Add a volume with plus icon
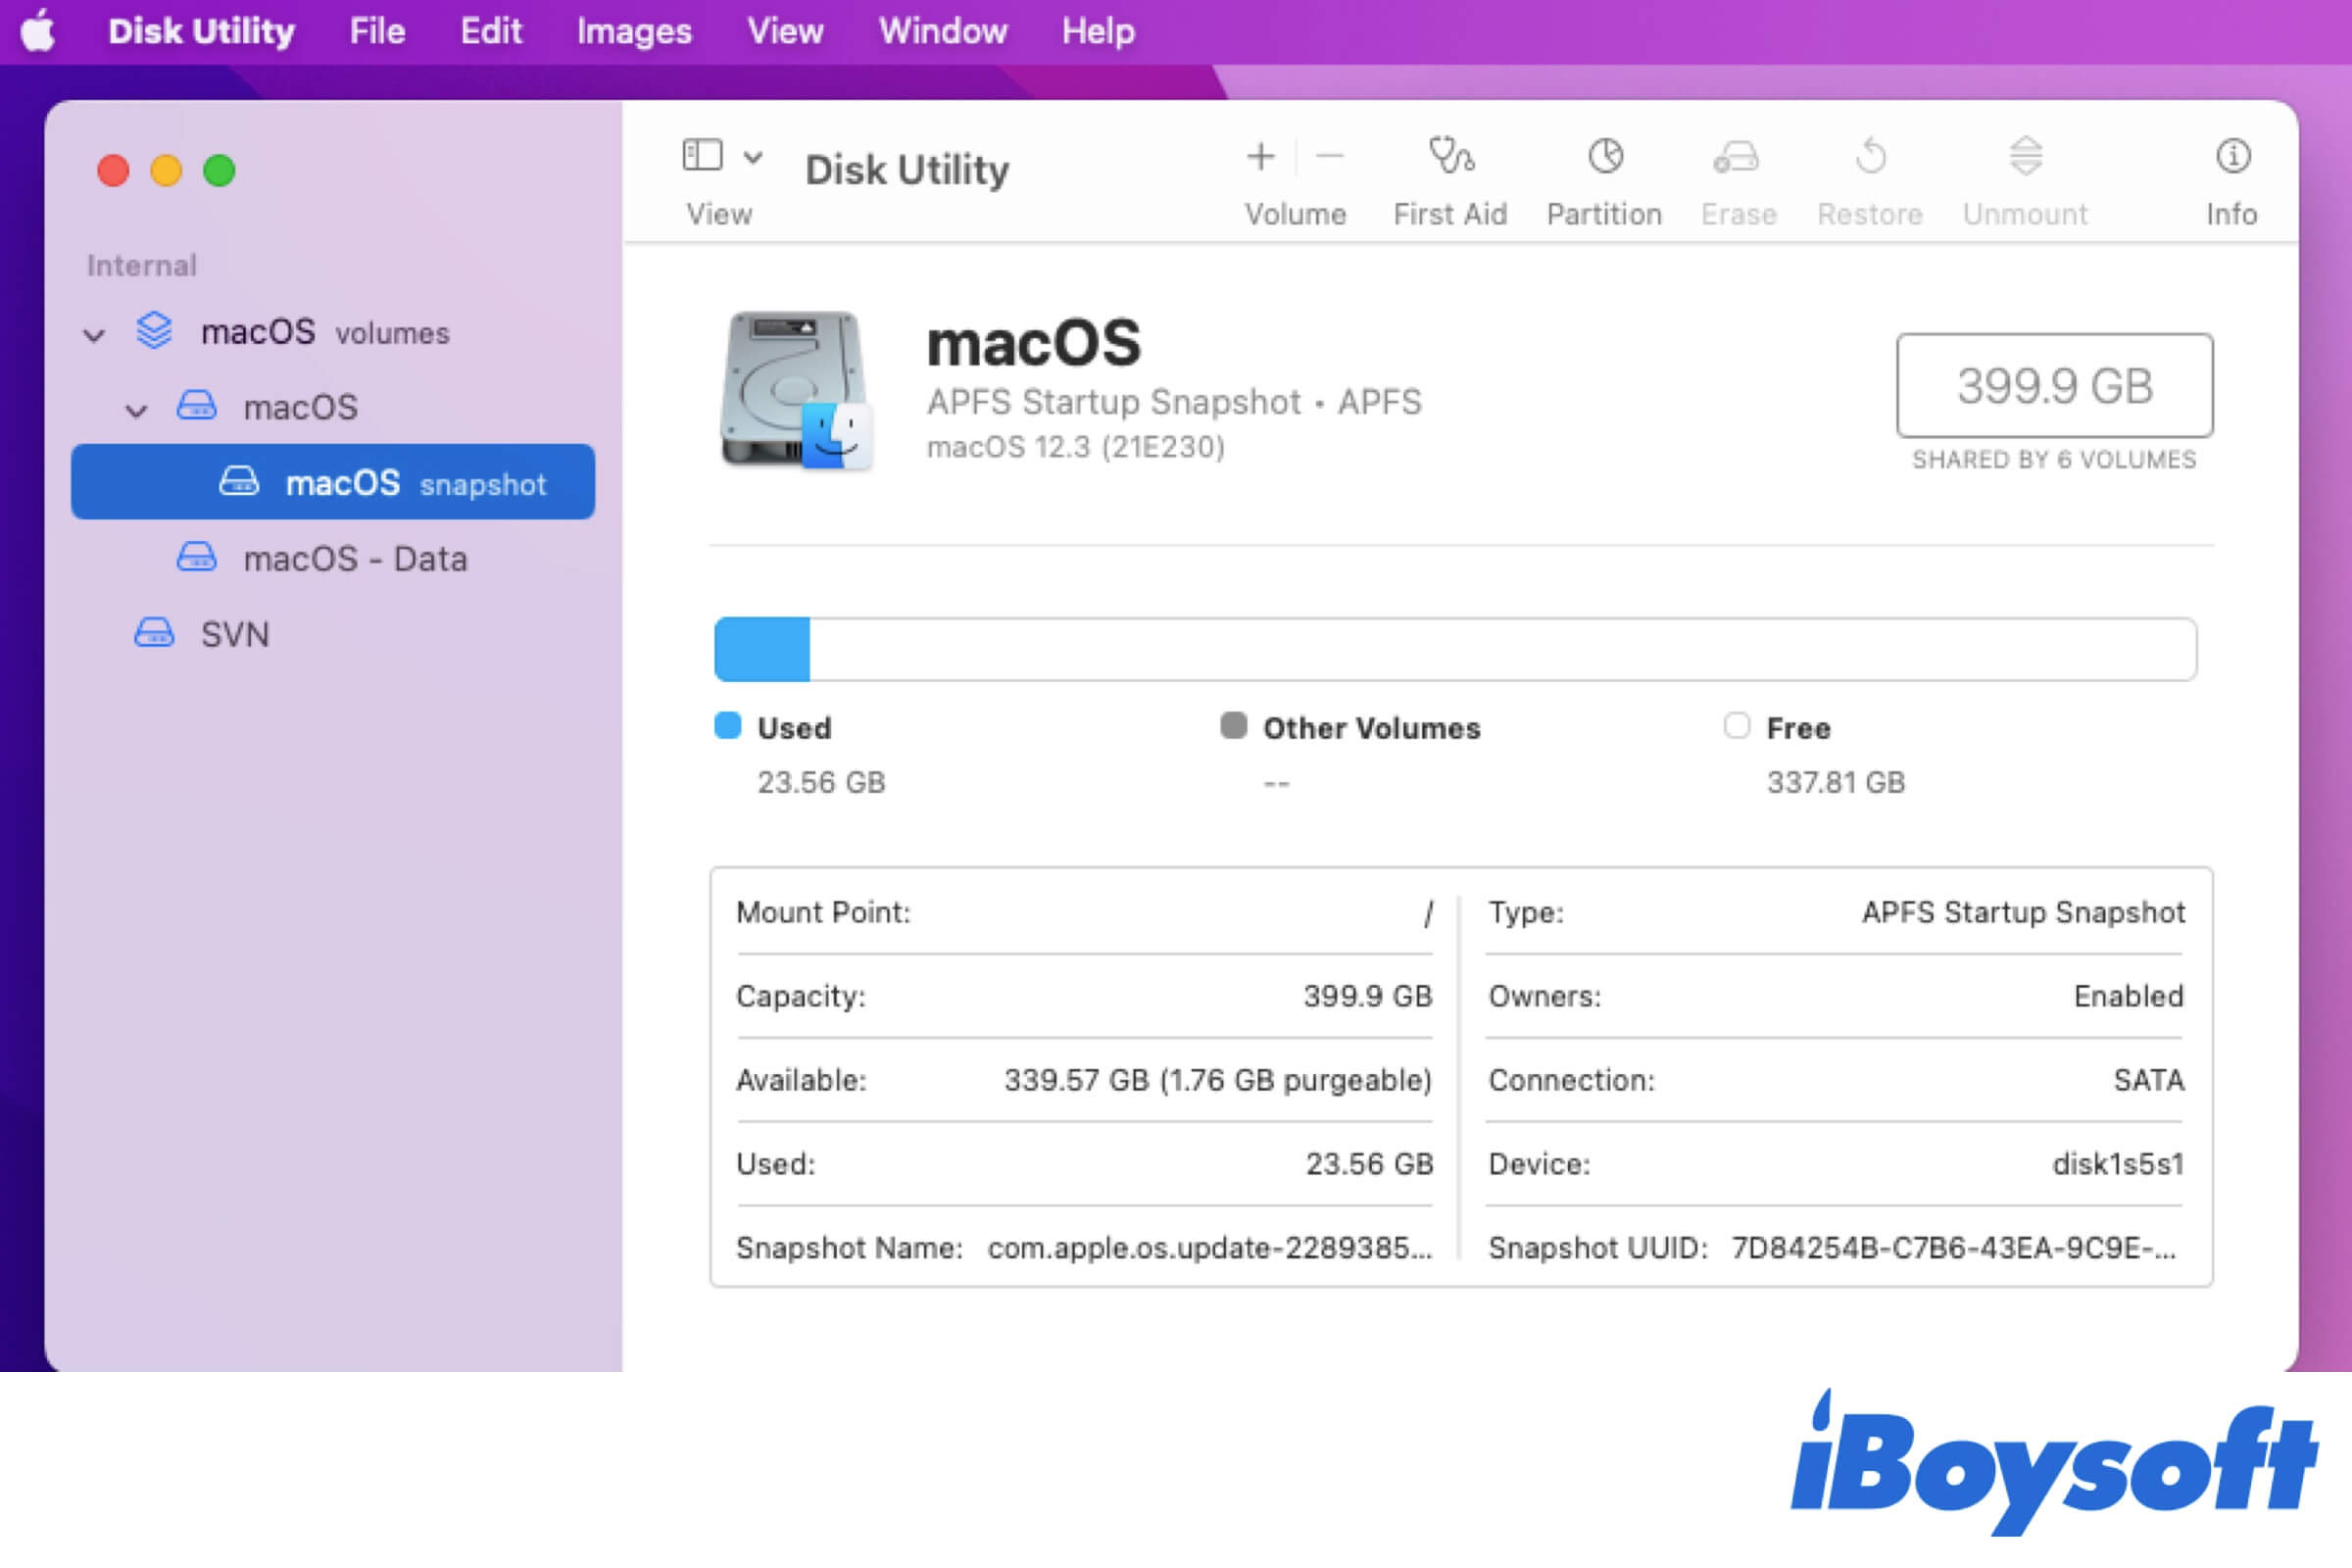Screen dimensions: 2352x1568 coord(1261,157)
